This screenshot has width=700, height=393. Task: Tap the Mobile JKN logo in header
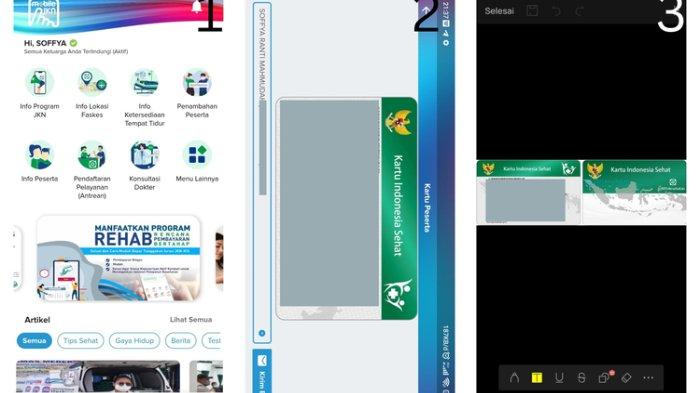click(43, 12)
